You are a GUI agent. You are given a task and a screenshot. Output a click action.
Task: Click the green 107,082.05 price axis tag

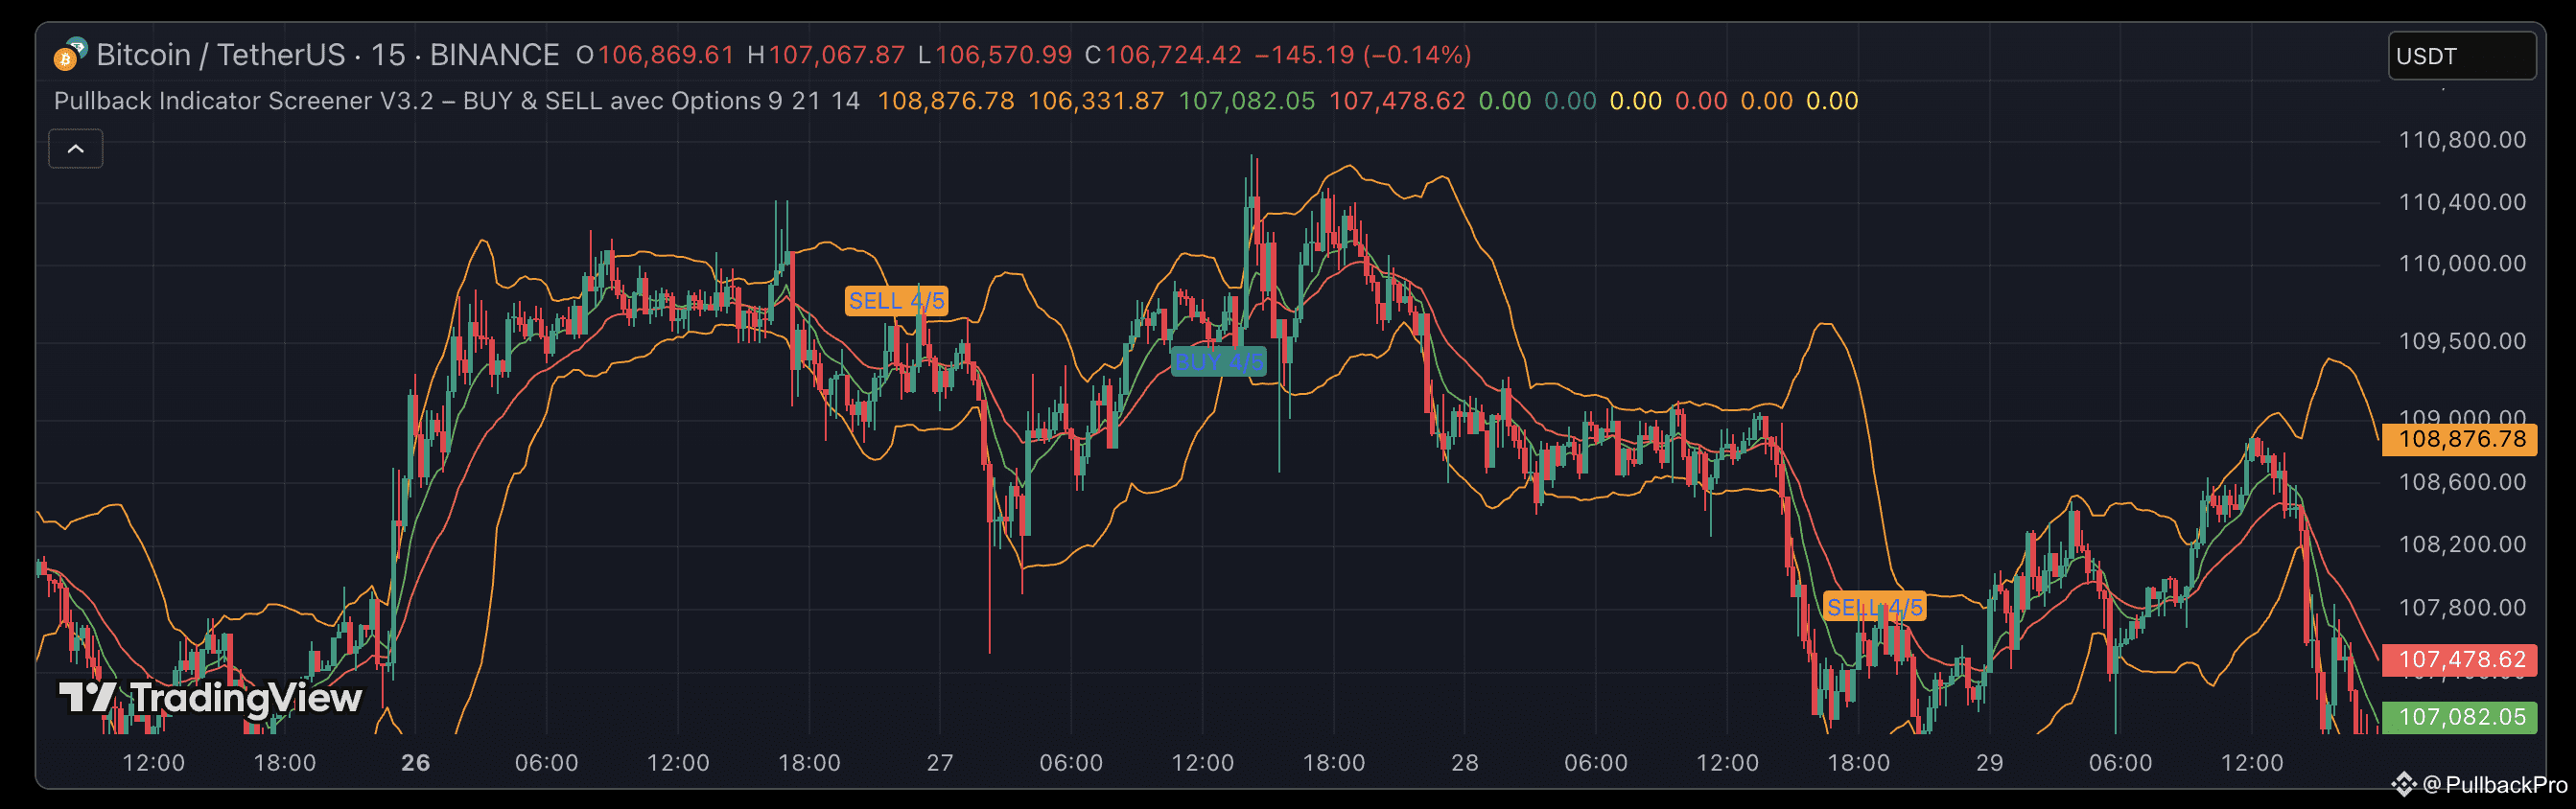[x=2460, y=717]
